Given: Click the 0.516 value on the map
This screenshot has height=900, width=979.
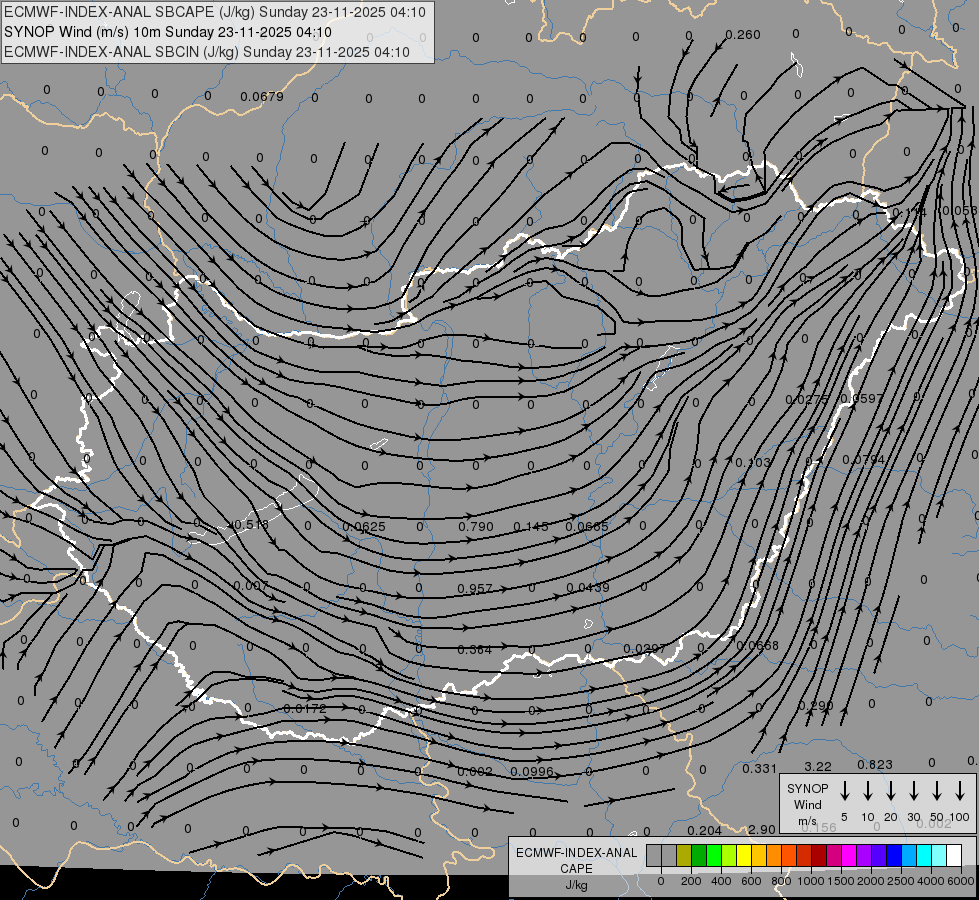Looking at the screenshot, I should point(250,525).
